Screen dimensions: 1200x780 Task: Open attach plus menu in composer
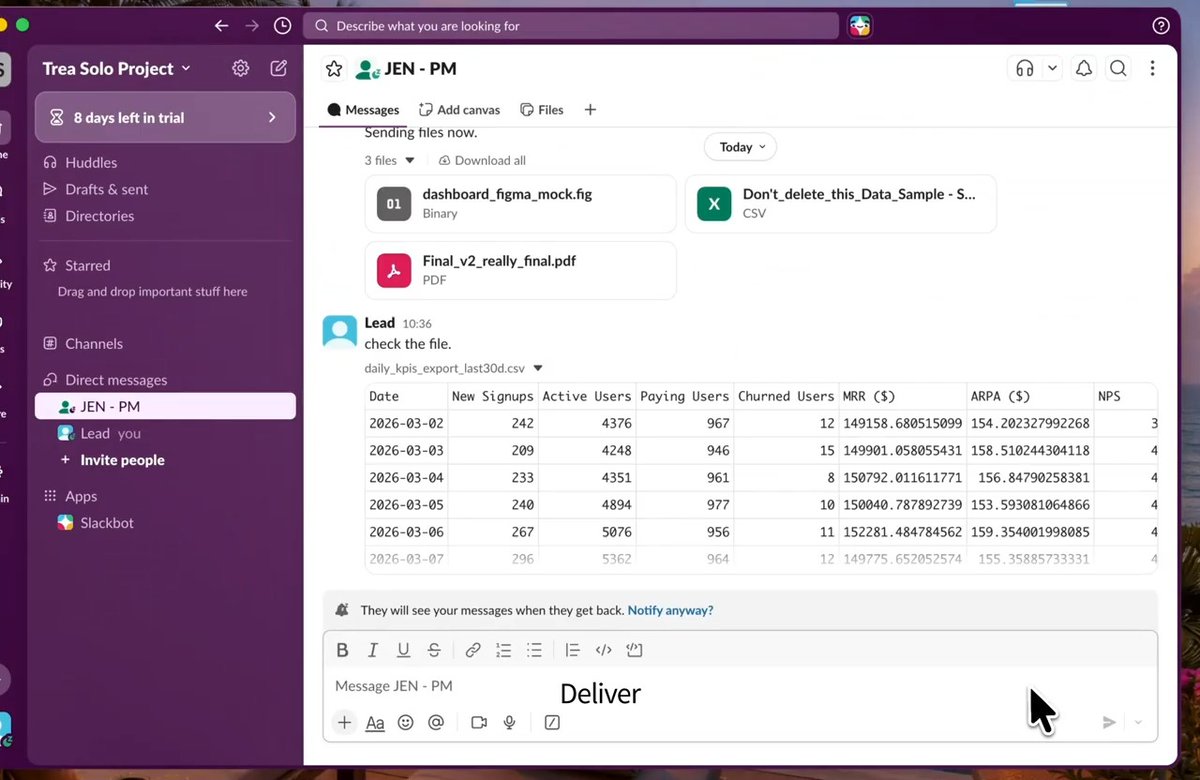[344, 722]
